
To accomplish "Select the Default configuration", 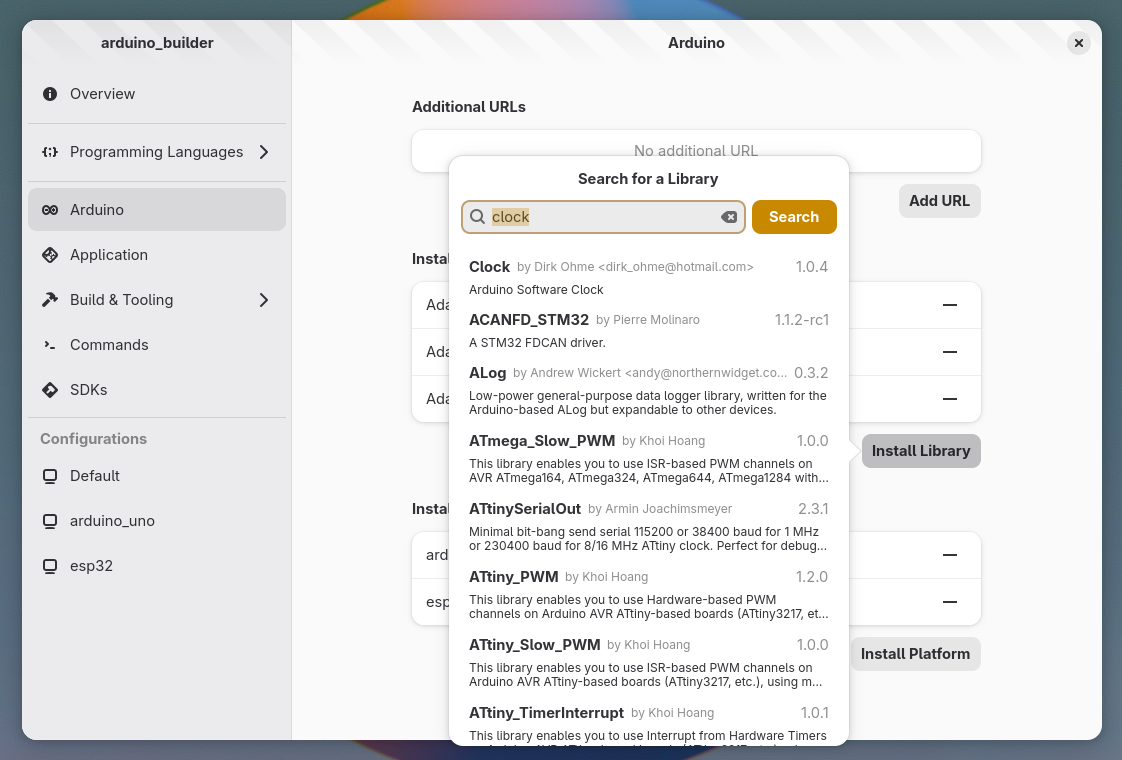I will [x=157, y=476].
